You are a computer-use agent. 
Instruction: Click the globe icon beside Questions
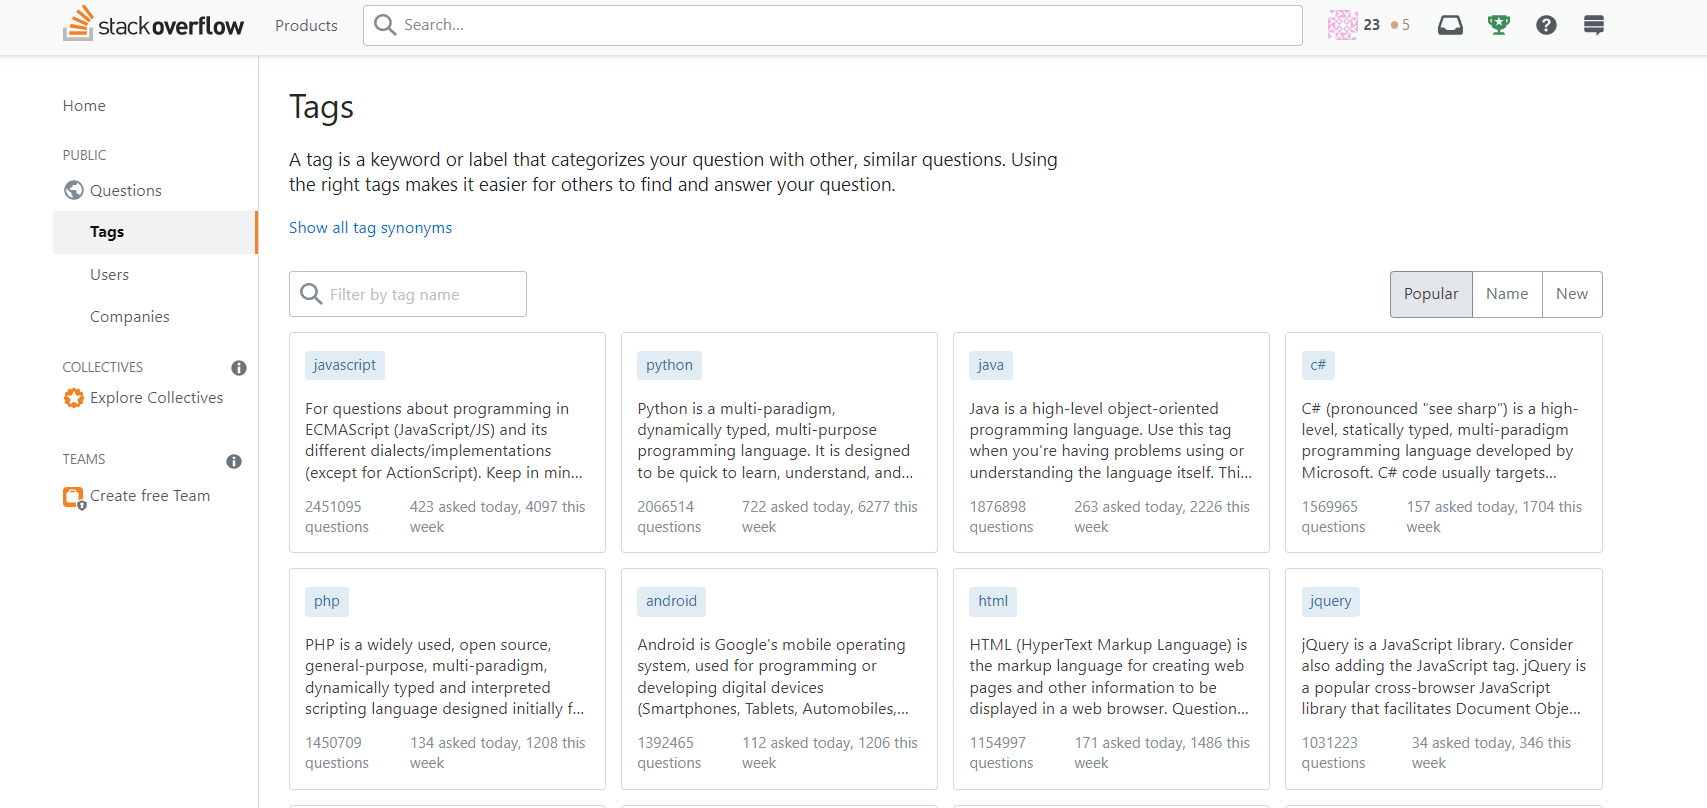point(74,190)
